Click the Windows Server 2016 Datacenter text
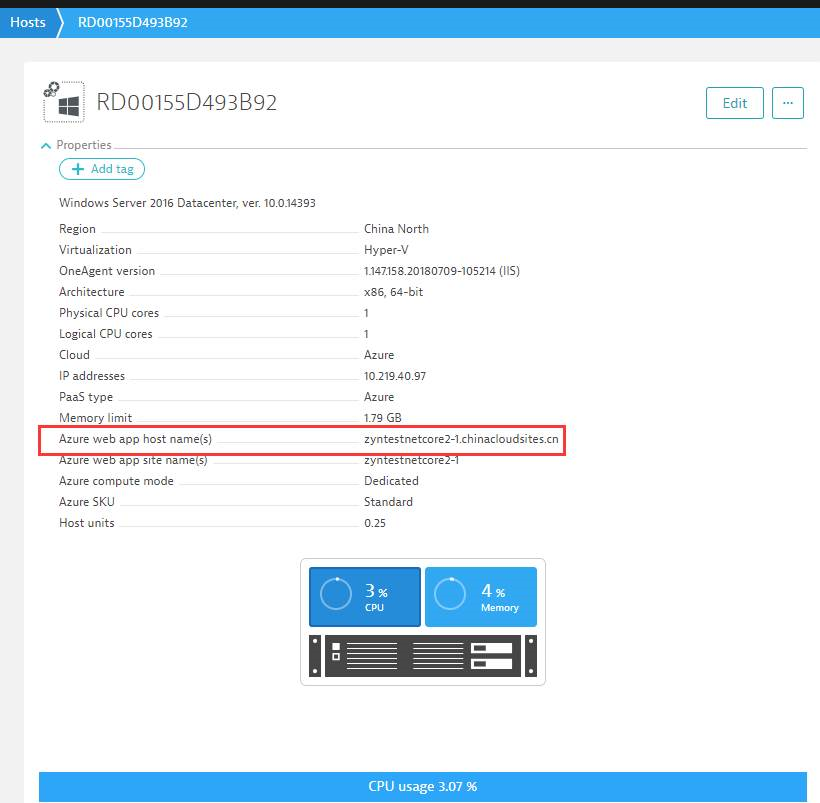Viewport: 820px width, 803px height. pyautogui.click(x=187, y=203)
